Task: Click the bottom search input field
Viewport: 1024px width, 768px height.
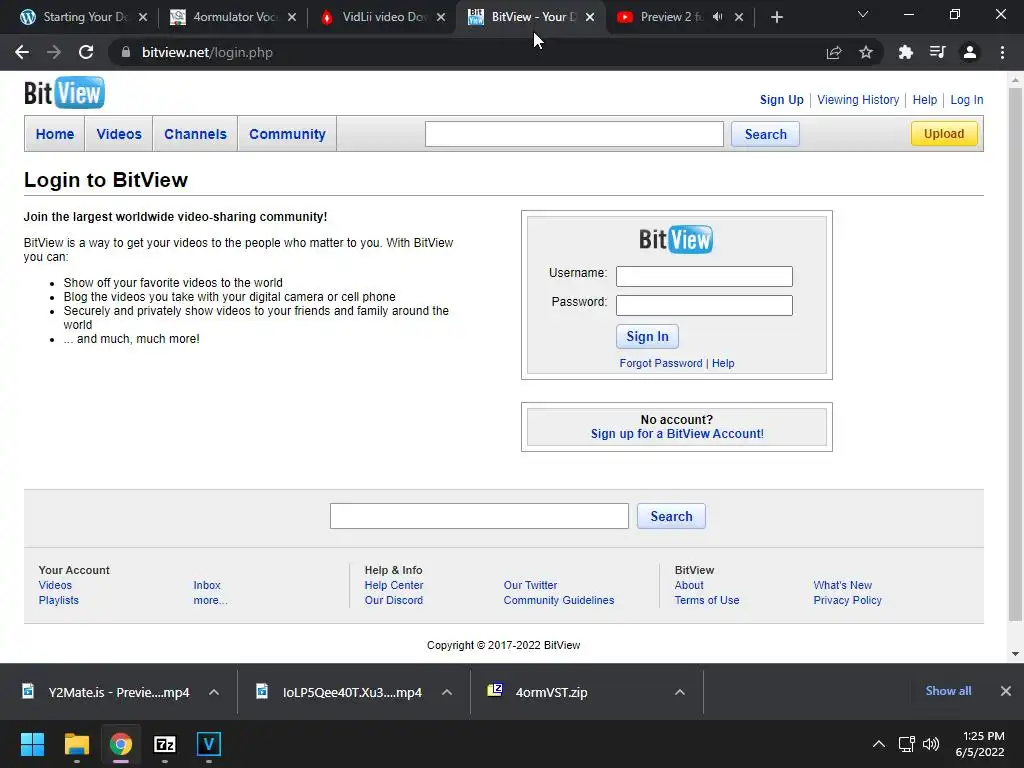Action: 479,516
